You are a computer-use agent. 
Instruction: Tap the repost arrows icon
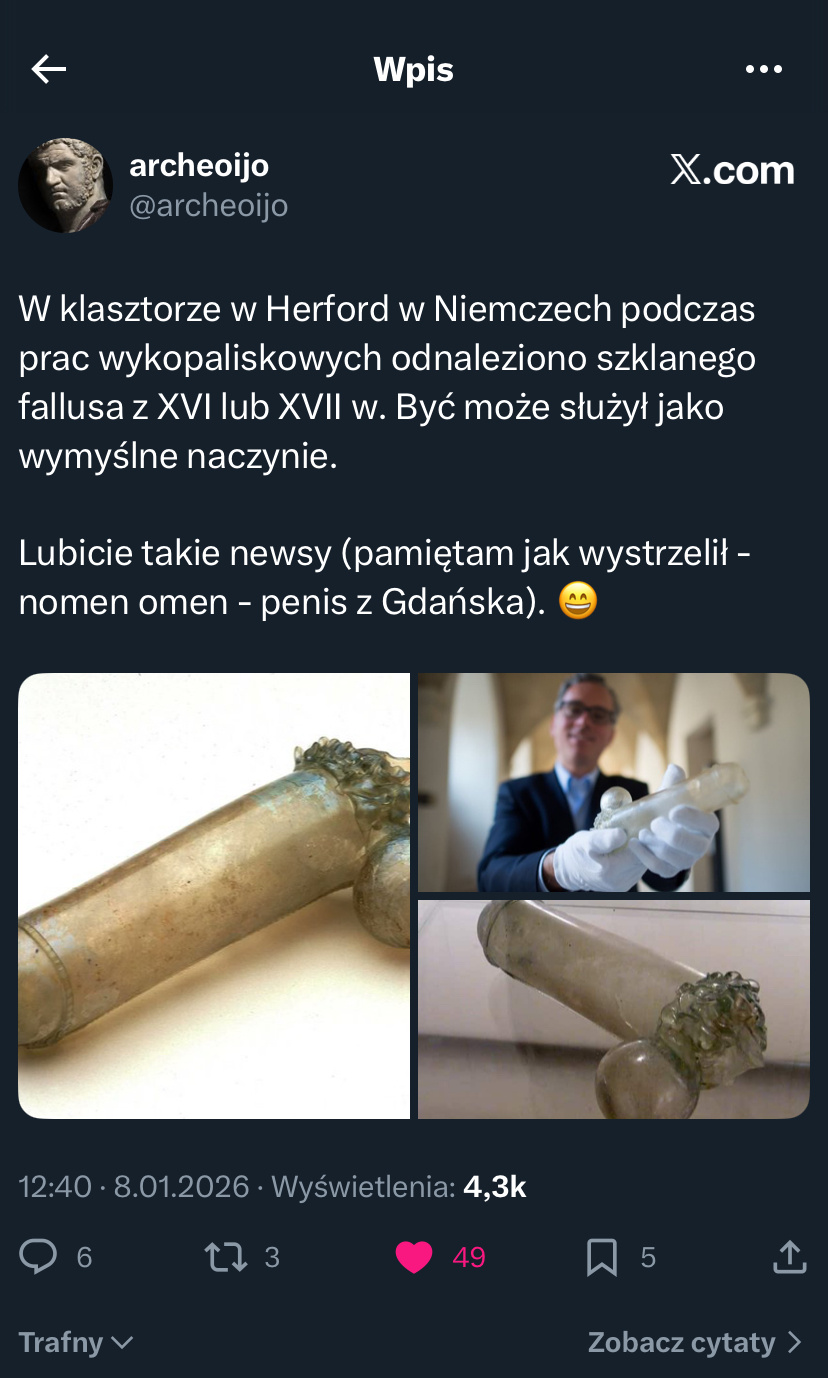coord(226,1257)
